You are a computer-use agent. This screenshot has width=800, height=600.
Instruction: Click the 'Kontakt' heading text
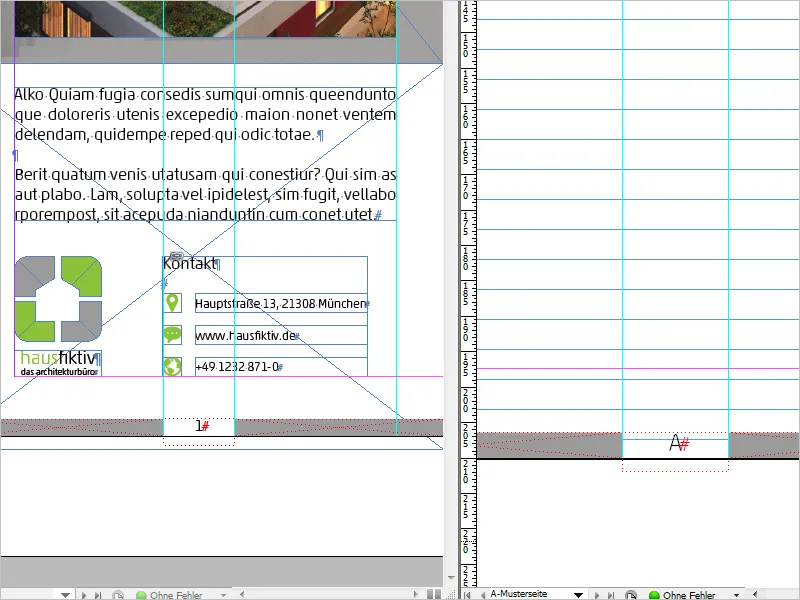[189, 263]
